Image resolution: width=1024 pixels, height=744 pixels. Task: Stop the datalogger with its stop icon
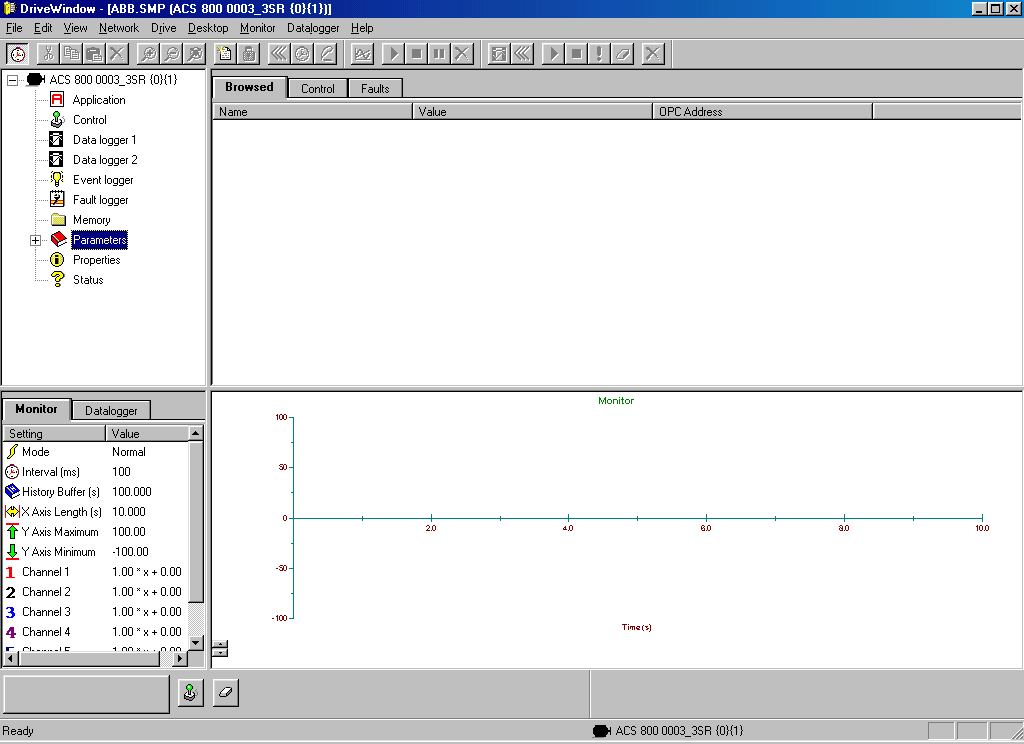576,54
